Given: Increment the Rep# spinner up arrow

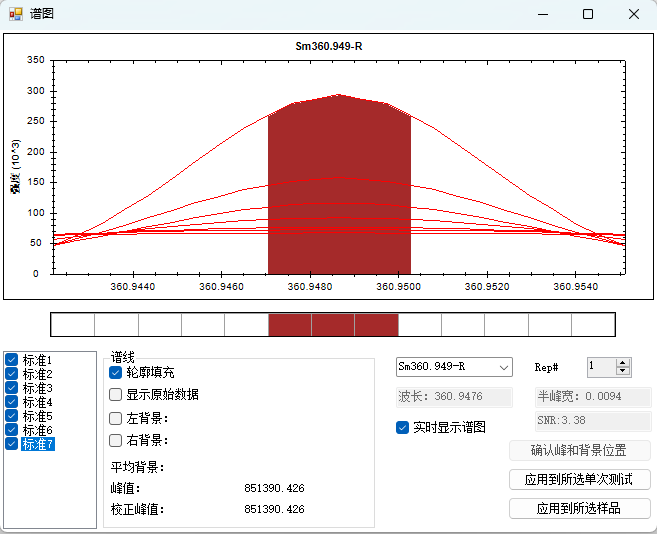Looking at the screenshot, I should click(623, 363).
